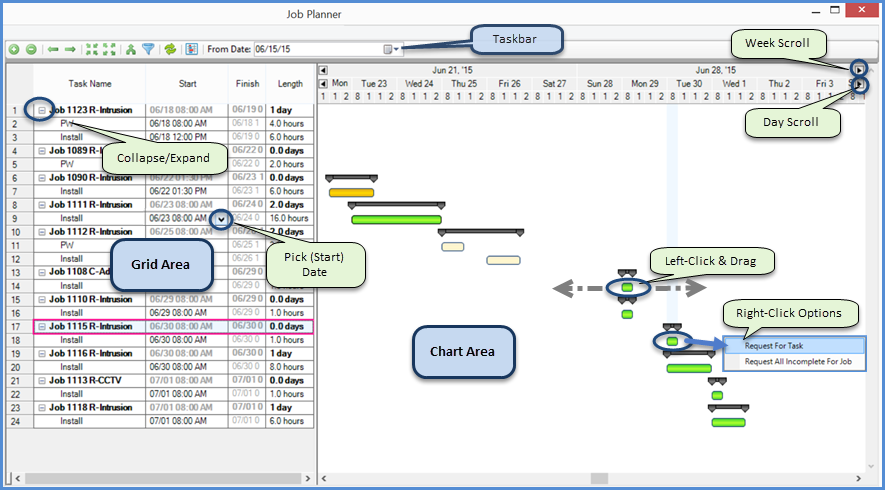Screen dimensions: 885x490
Task: Click the chart horizontal scrollbar thumb
Action: pyautogui.click(x=599, y=478)
